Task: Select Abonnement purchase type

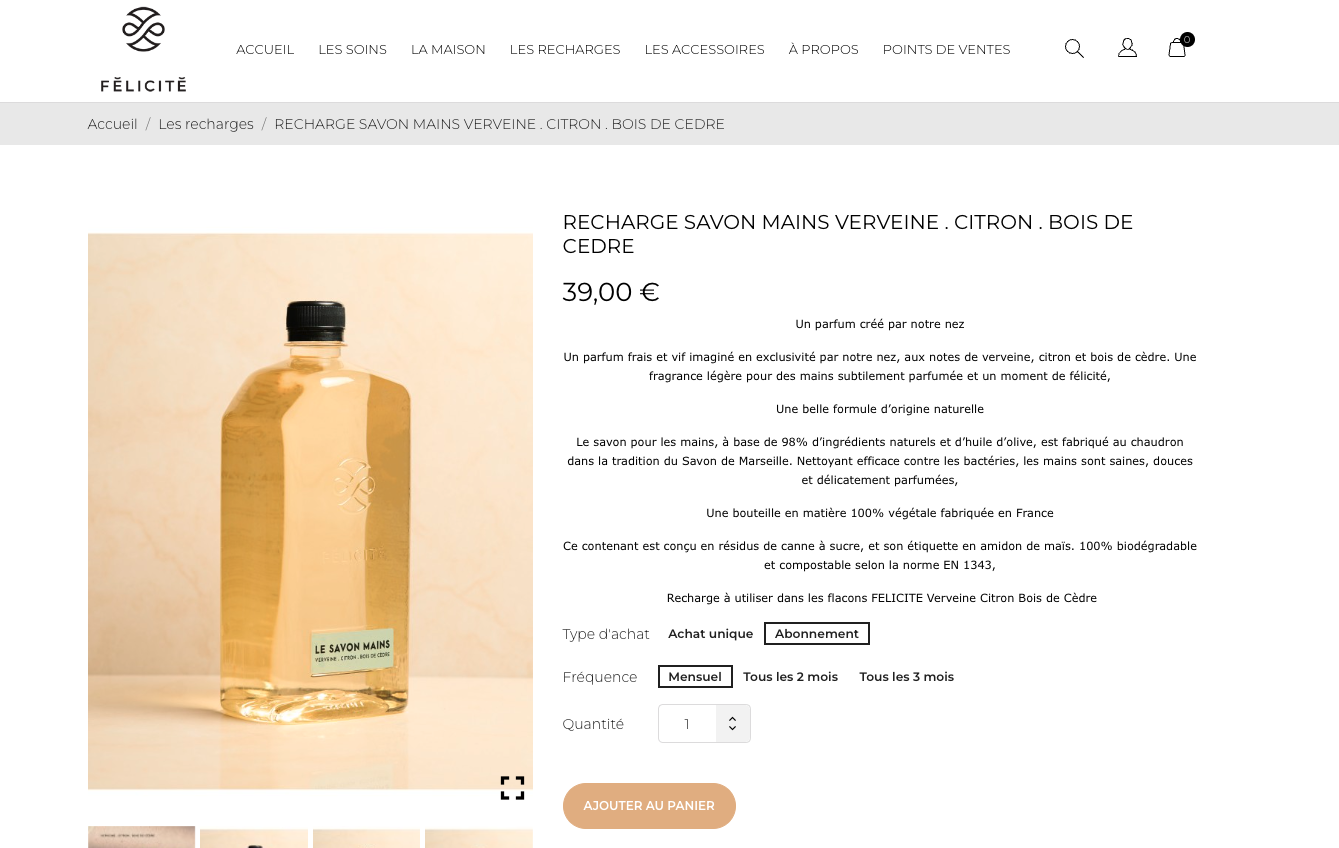Action: [x=817, y=634]
